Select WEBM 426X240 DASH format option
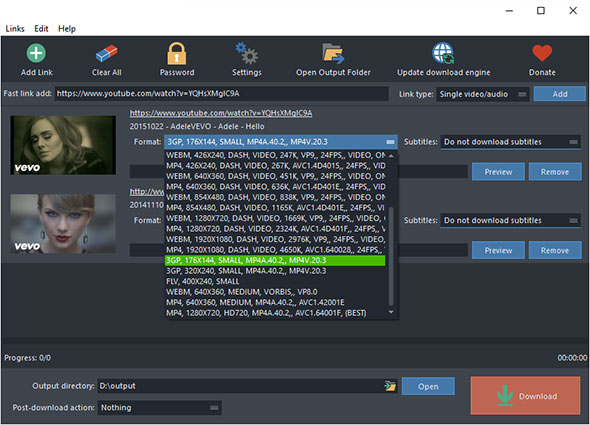This screenshot has height=425, width=590. click(x=275, y=155)
